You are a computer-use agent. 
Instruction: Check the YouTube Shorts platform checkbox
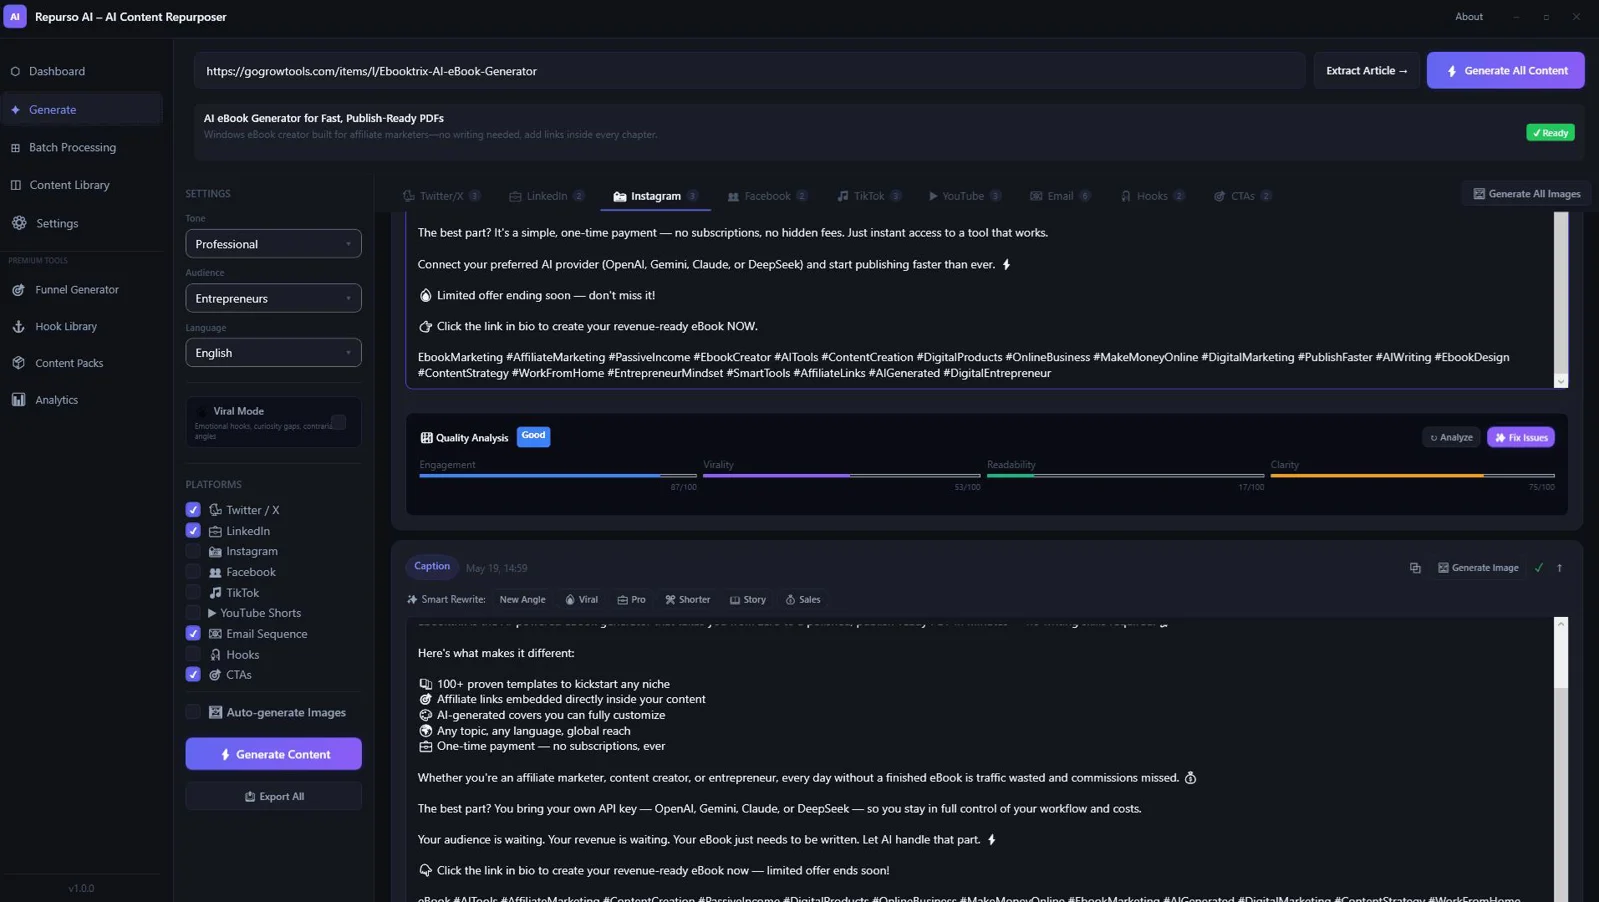[193, 613]
